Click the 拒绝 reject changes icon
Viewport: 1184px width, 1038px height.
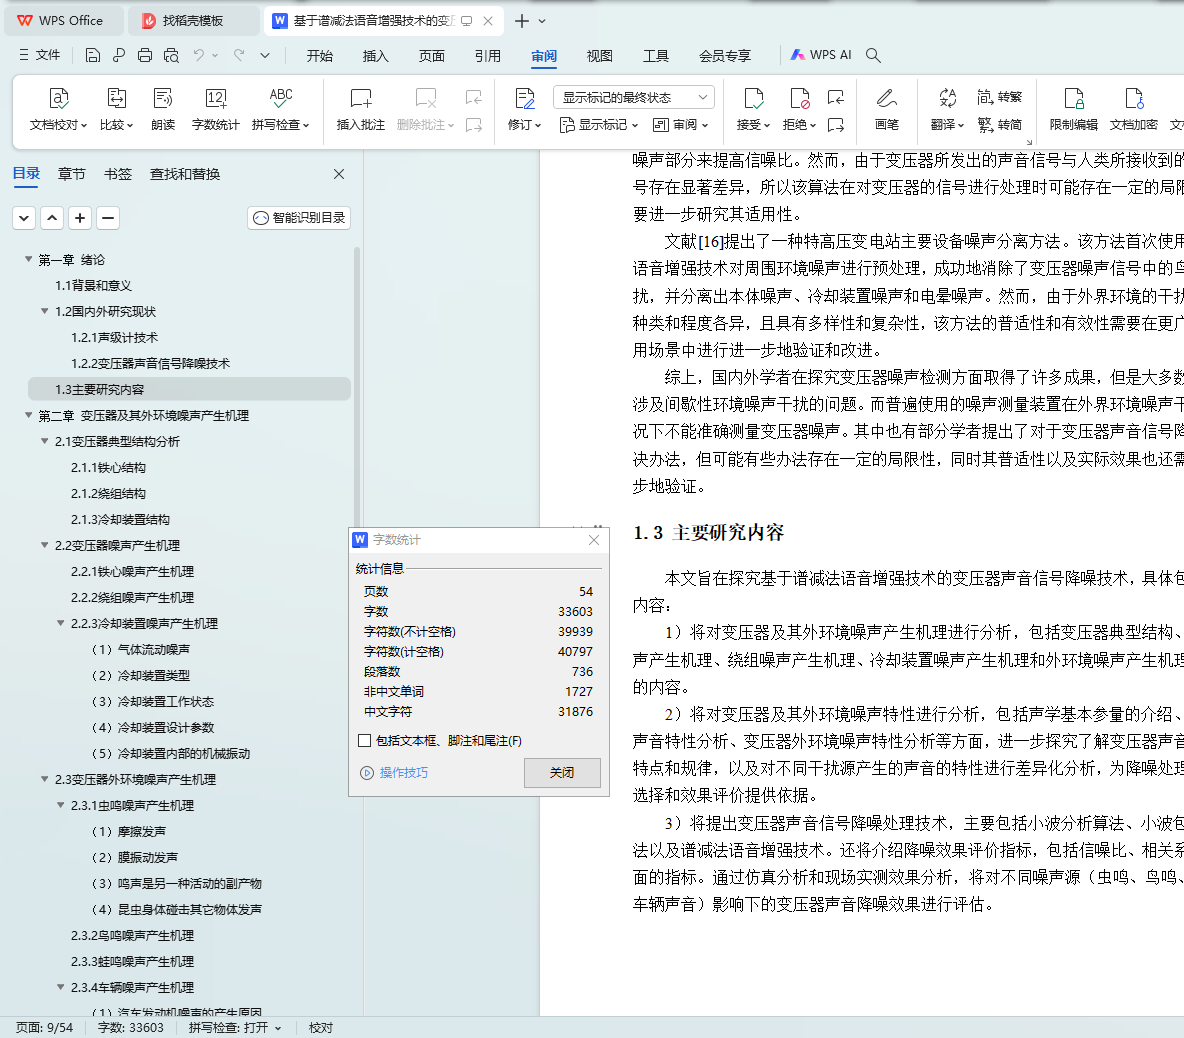799,99
